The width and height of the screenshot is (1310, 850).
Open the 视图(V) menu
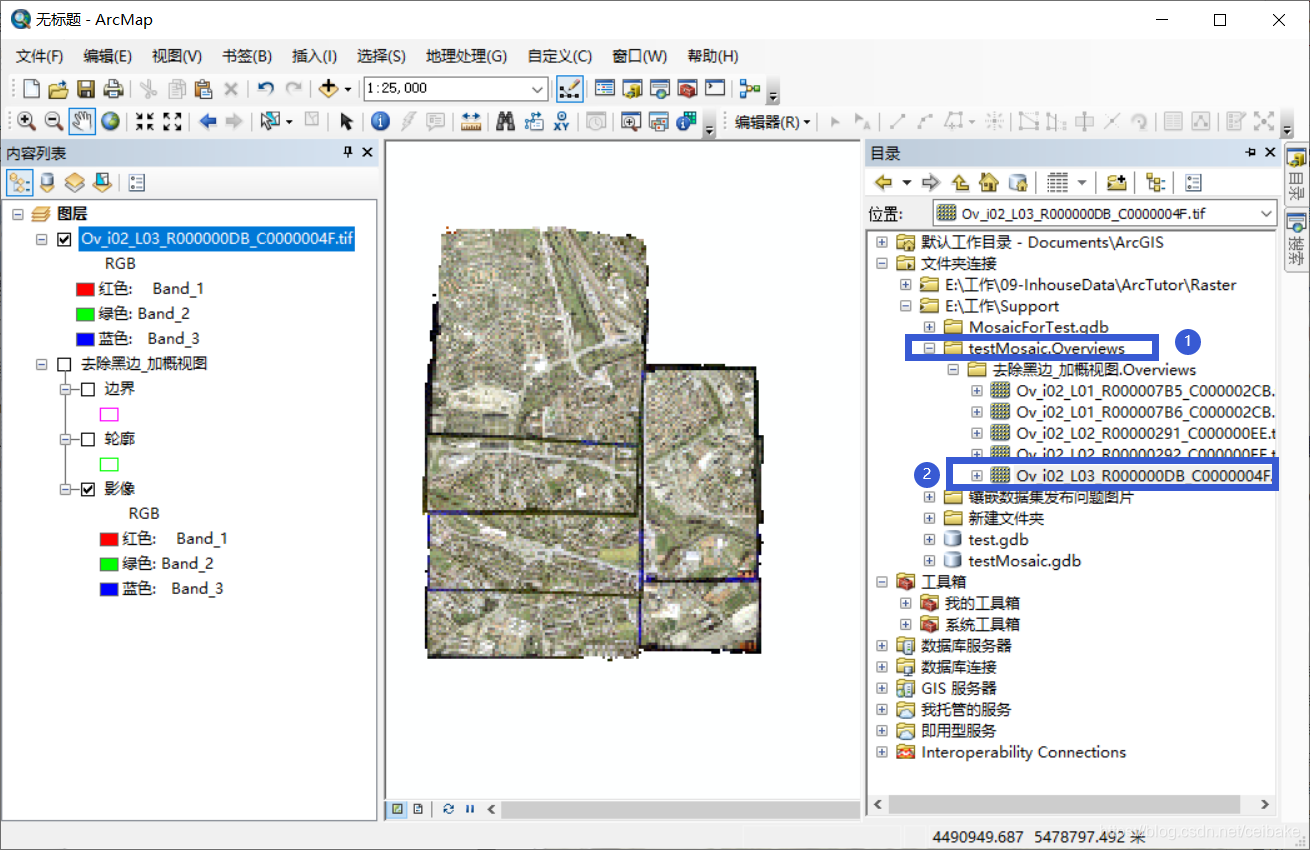[177, 56]
